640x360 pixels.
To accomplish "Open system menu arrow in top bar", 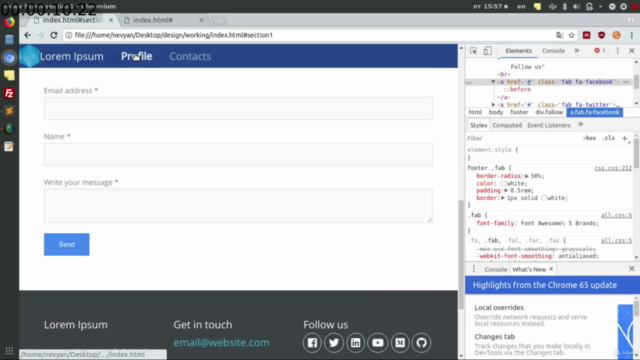I will click(x=600, y=7).
